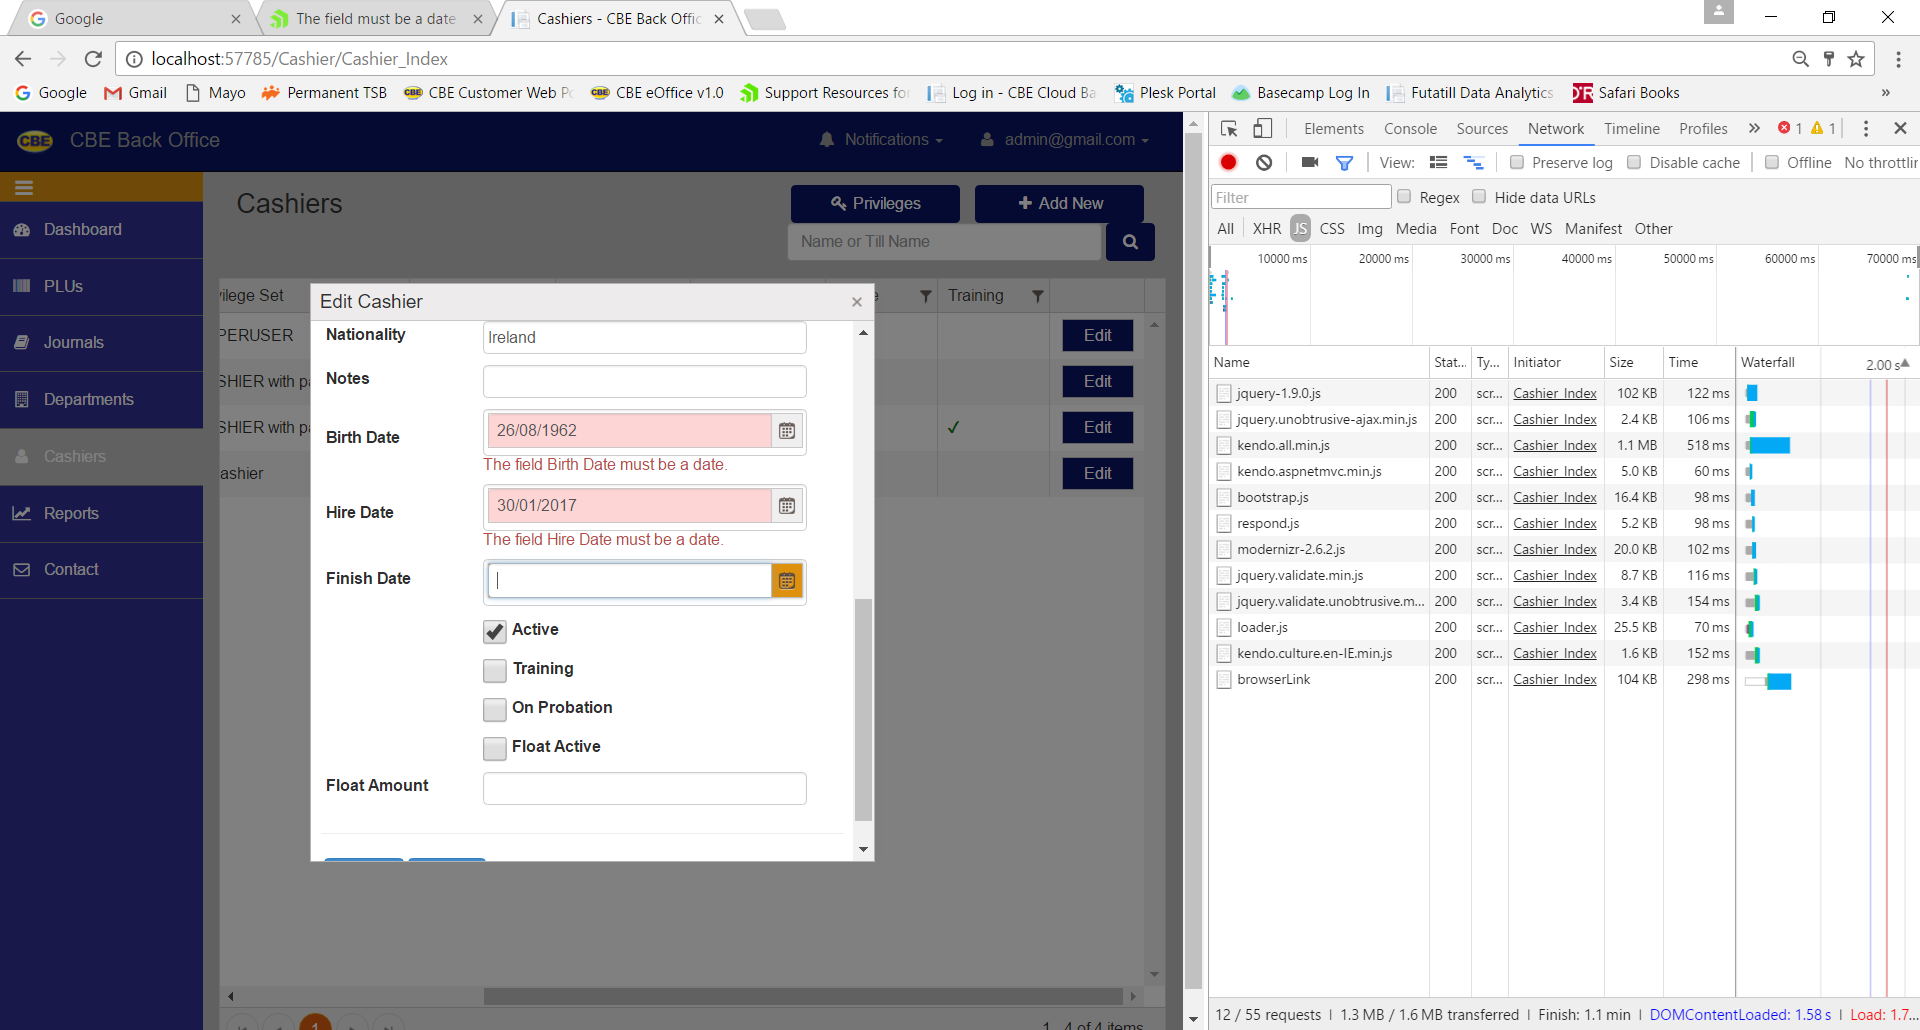The height and width of the screenshot is (1030, 1920).
Task: Open Safari Books bookmark
Action: pyautogui.click(x=1626, y=93)
